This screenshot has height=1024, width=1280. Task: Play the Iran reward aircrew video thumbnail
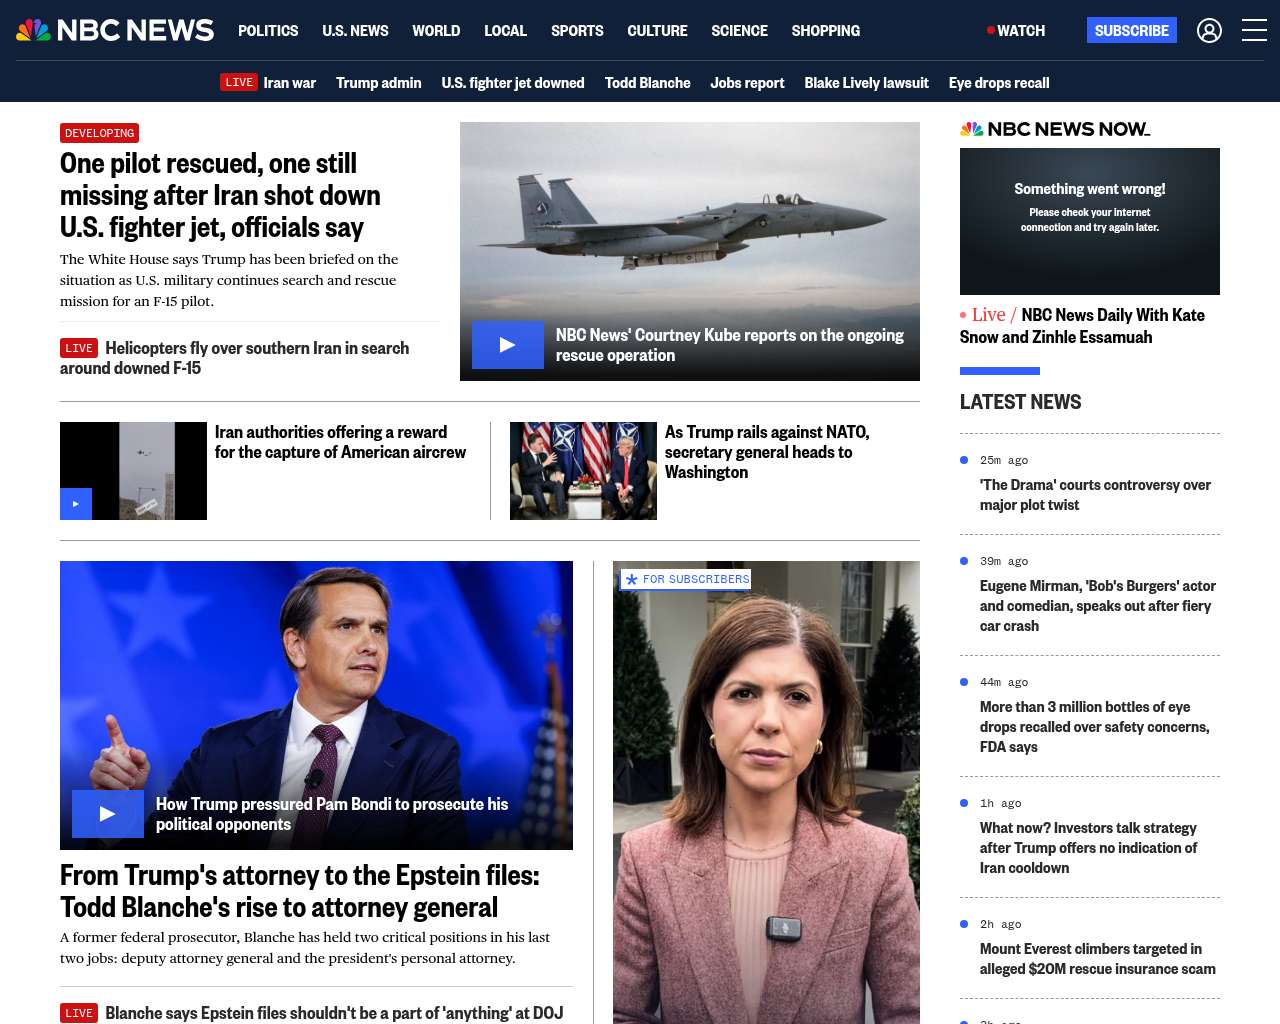(76, 504)
